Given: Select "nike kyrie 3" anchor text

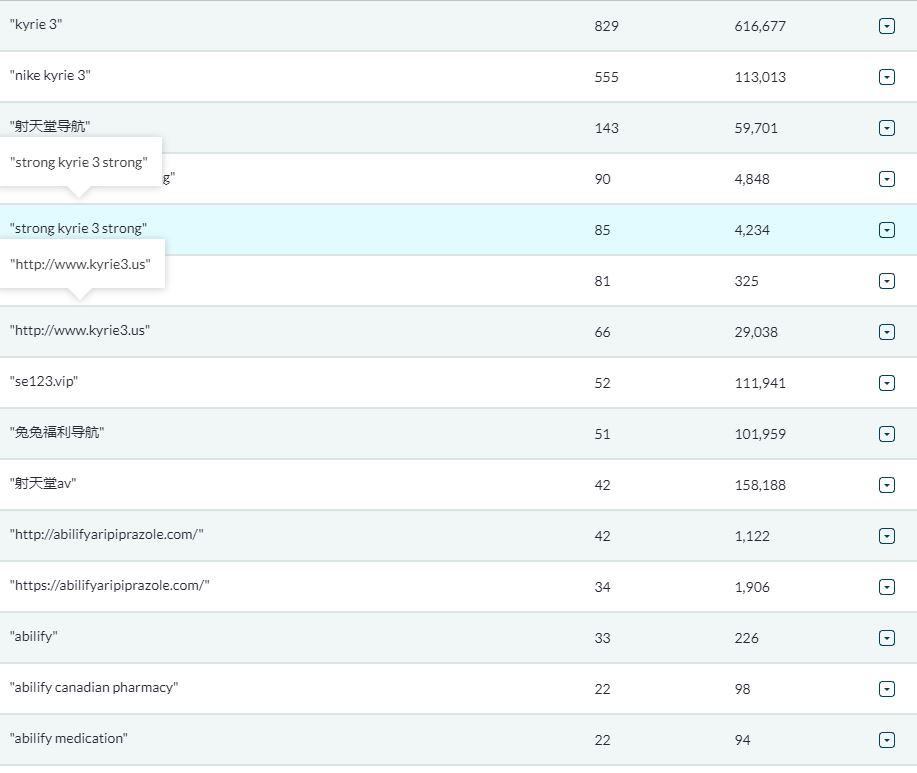Looking at the screenshot, I should tap(50, 75).
